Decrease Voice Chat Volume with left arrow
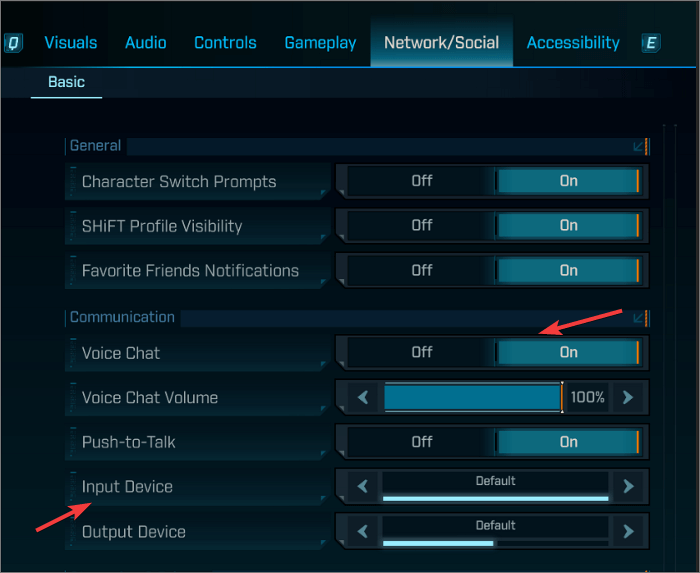This screenshot has width=700, height=573. (x=364, y=397)
